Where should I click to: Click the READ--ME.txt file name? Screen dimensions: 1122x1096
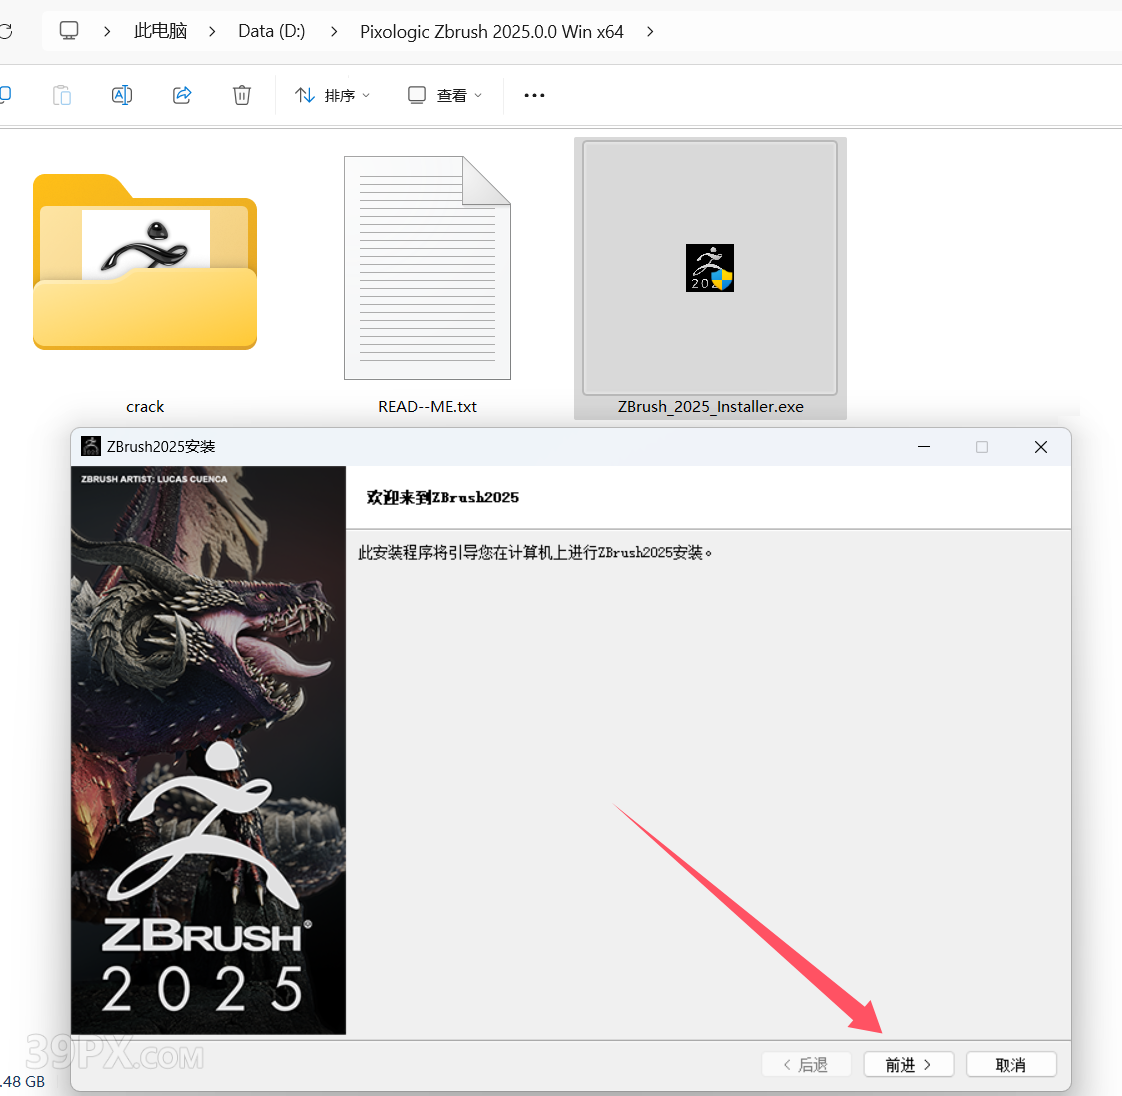pyautogui.click(x=427, y=406)
